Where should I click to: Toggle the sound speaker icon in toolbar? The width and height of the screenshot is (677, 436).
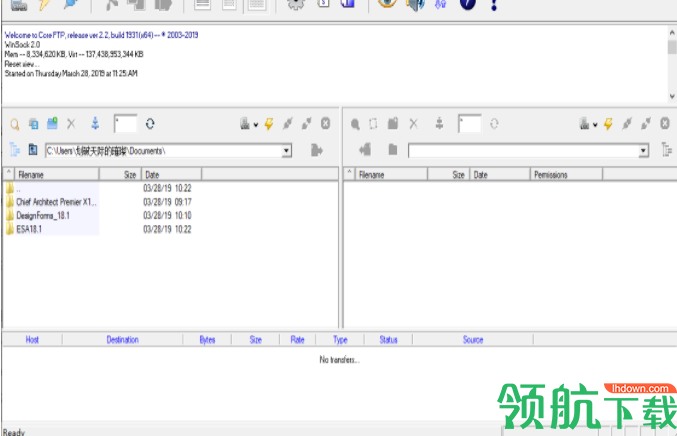tap(415, 4)
